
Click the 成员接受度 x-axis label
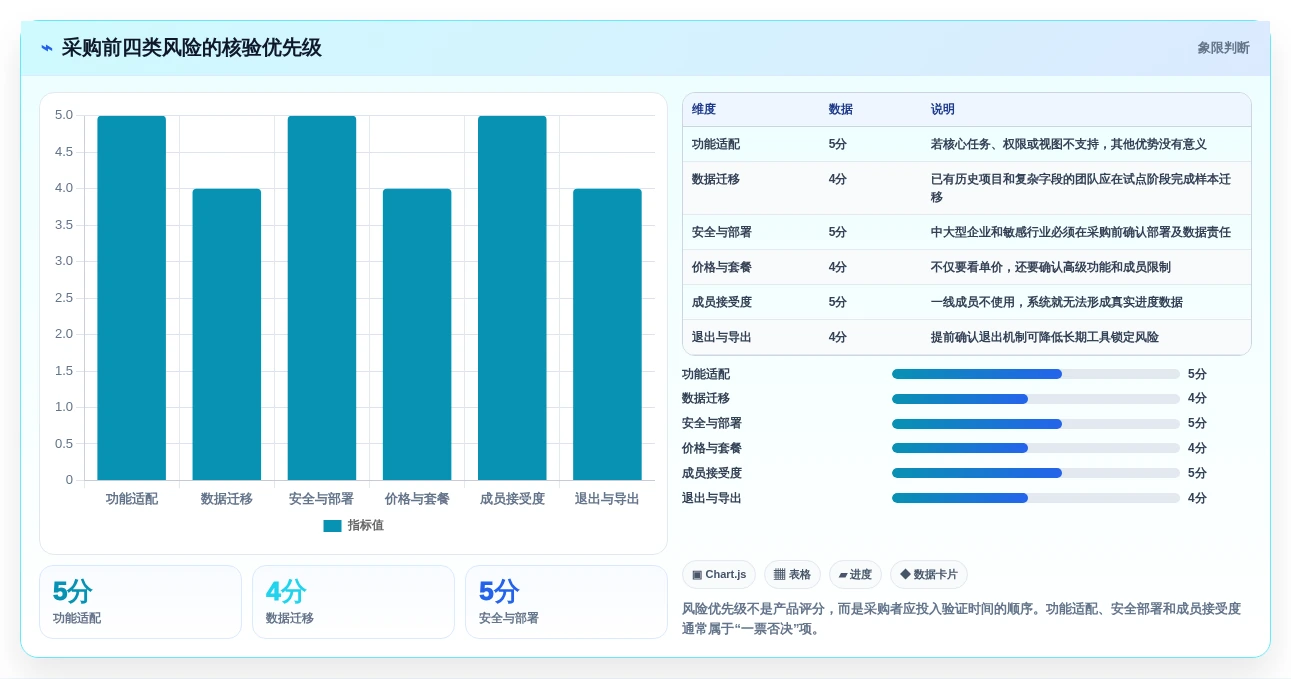[x=512, y=498]
